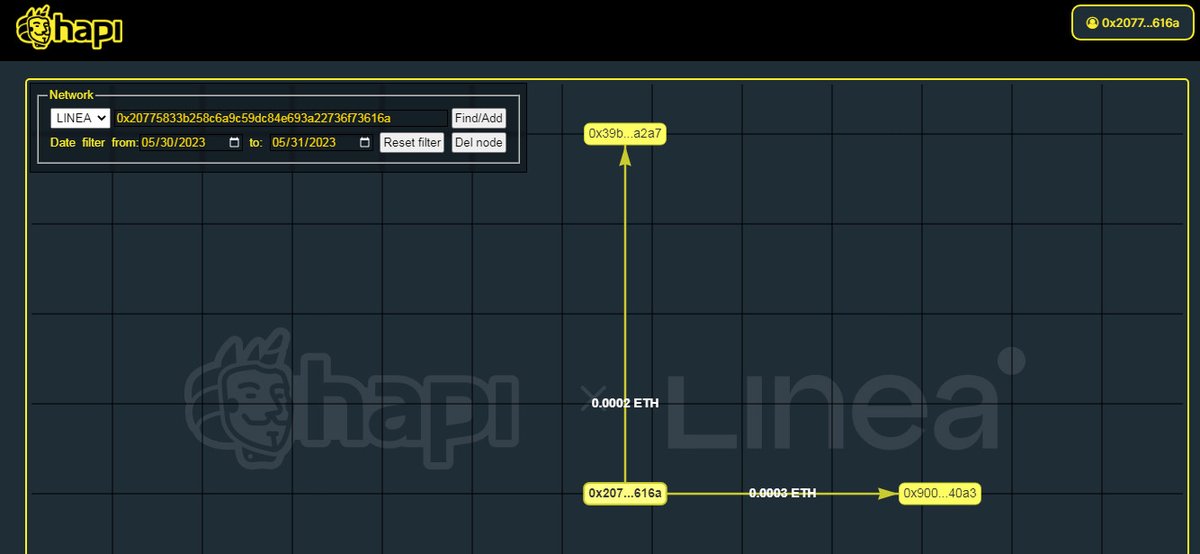
Task: Click the Reset filter button
Action: (x=412, y=143)
